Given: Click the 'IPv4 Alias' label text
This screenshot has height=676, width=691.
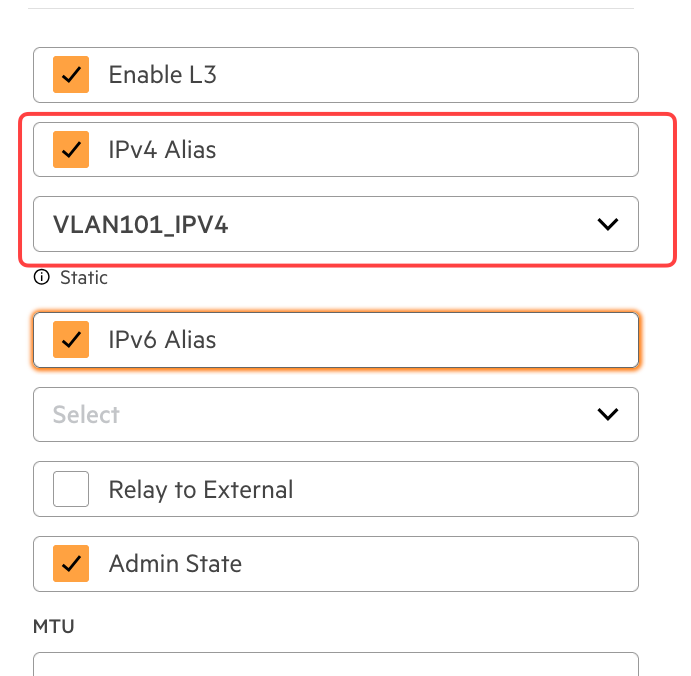Looking at the screenshot, I should (162, 150).
